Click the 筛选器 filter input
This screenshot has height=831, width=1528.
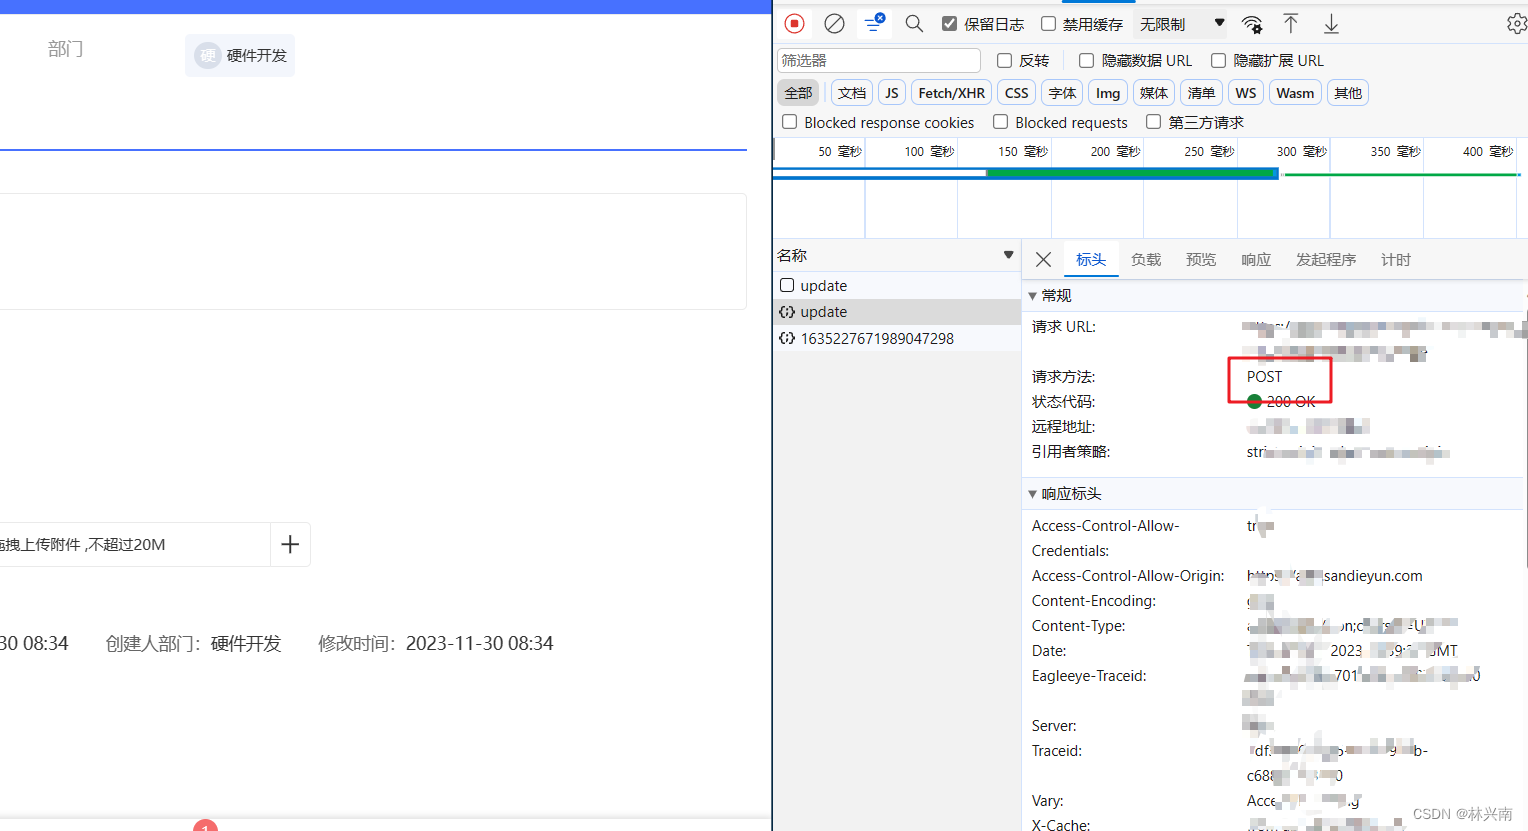(879, 60)
